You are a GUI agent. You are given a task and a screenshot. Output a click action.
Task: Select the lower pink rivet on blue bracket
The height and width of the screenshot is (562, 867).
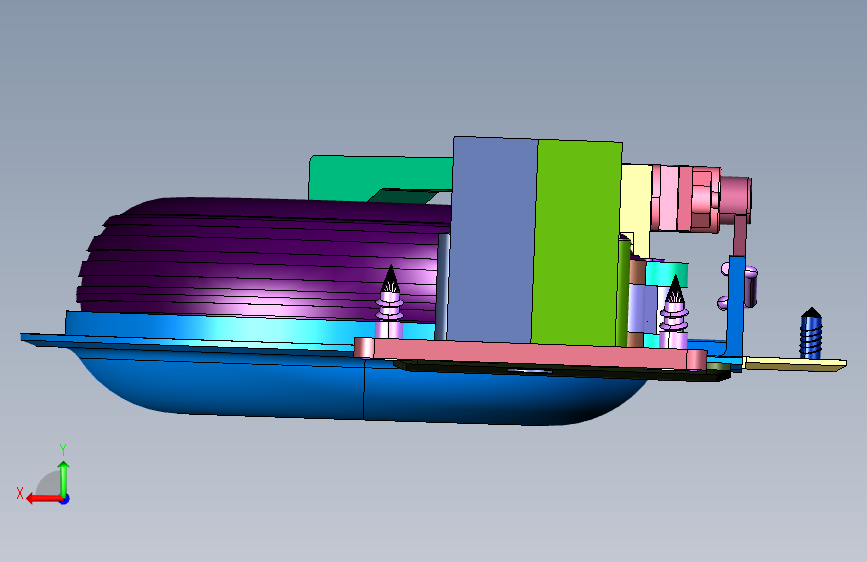[724, 303]
